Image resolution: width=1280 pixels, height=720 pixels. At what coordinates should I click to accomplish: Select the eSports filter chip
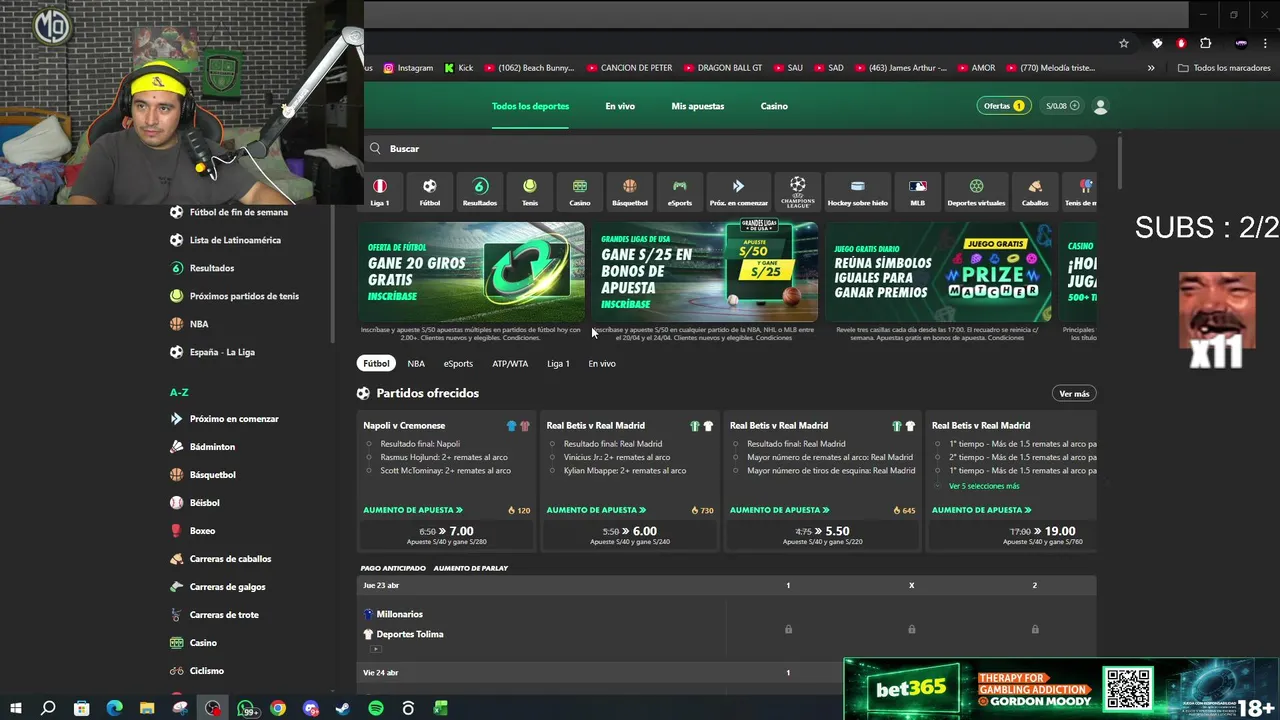[x=458, y=364]
